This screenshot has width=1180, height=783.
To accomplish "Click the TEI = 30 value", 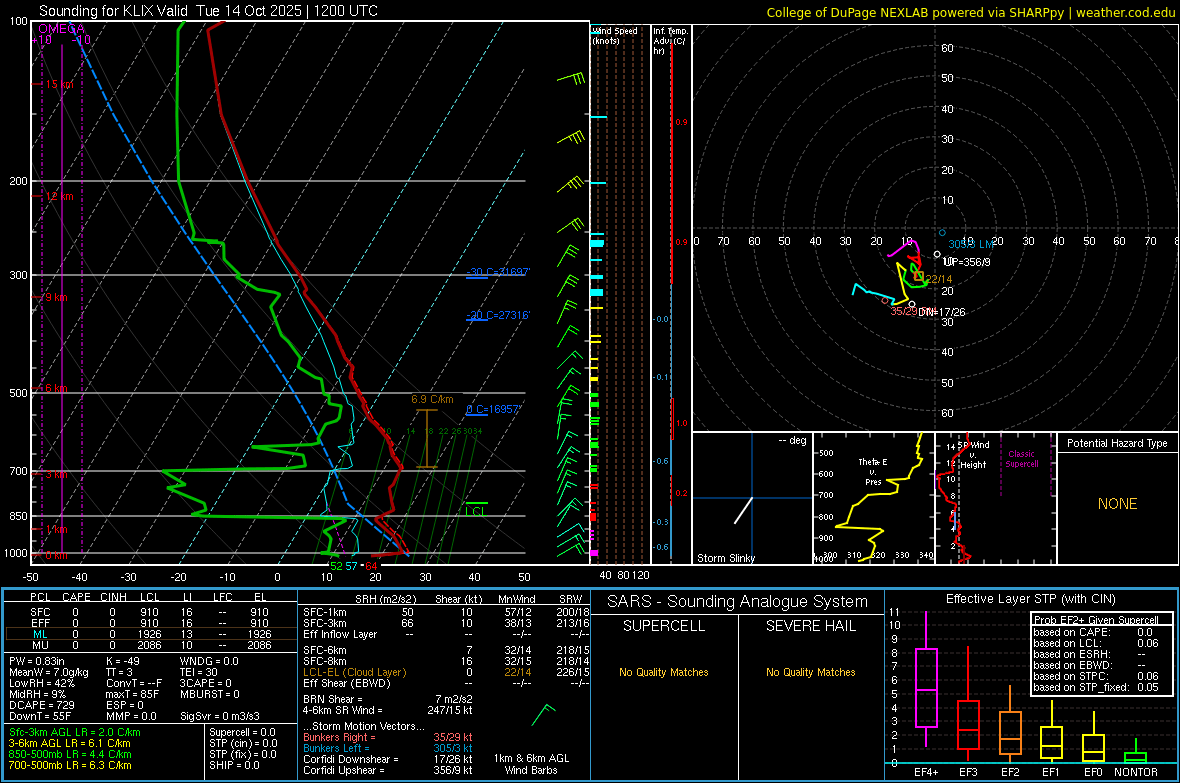I will pyautogui.click(x=199, y=672).
